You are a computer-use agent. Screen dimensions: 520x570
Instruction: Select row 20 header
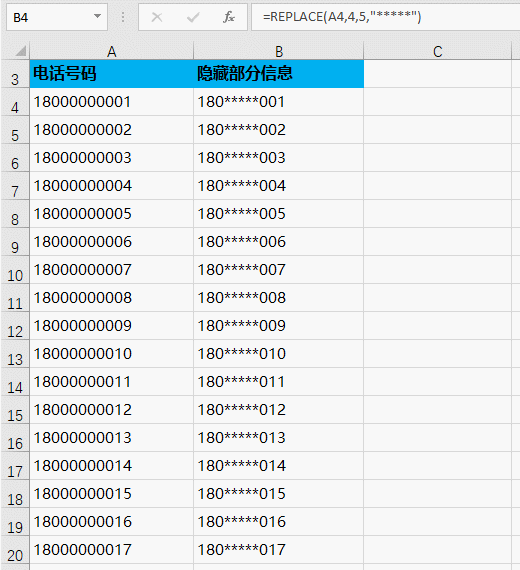[x=15, y=550]
